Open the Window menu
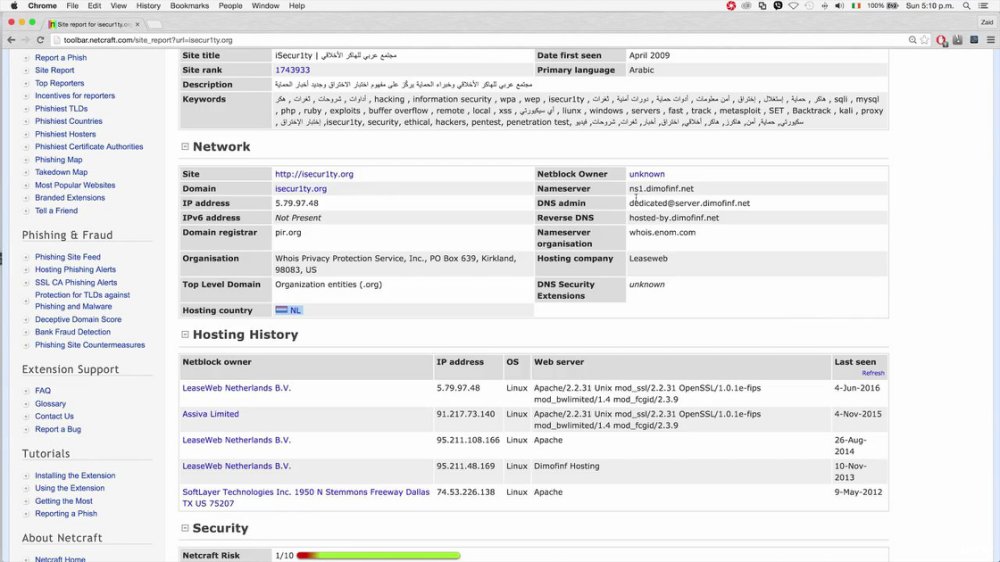The width and height of the screenshot is (1000, 562). 265,6
